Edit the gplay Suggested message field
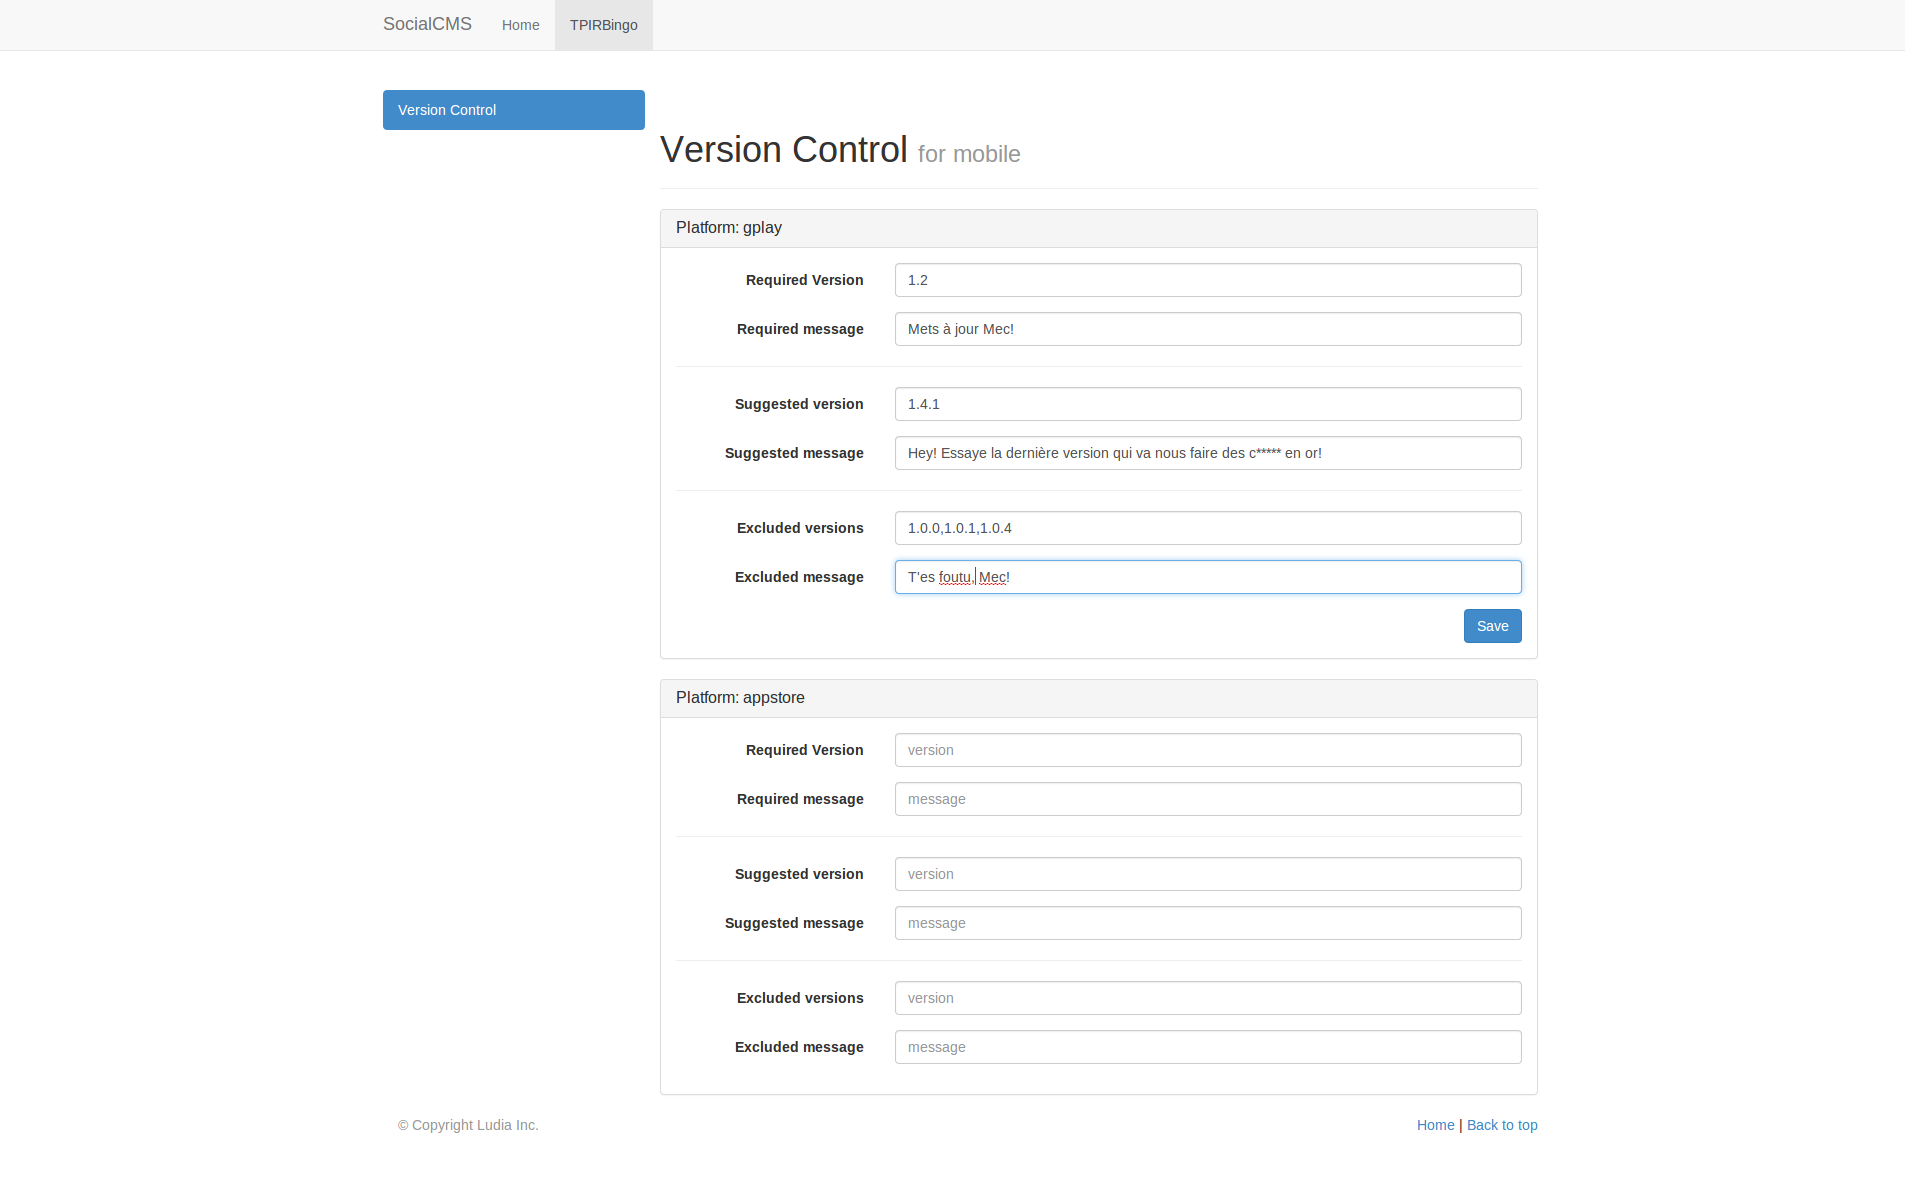This screenshot has width=1905, height=1185. [x=1207, y=453]
